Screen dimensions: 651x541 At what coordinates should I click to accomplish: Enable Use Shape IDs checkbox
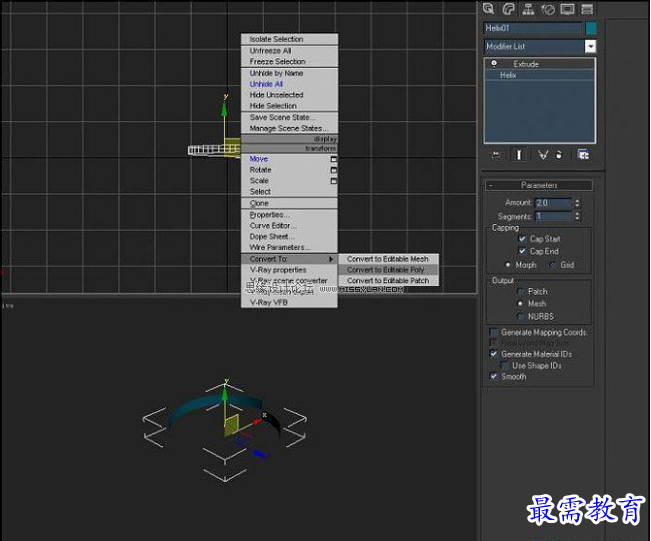click(505, 365)
